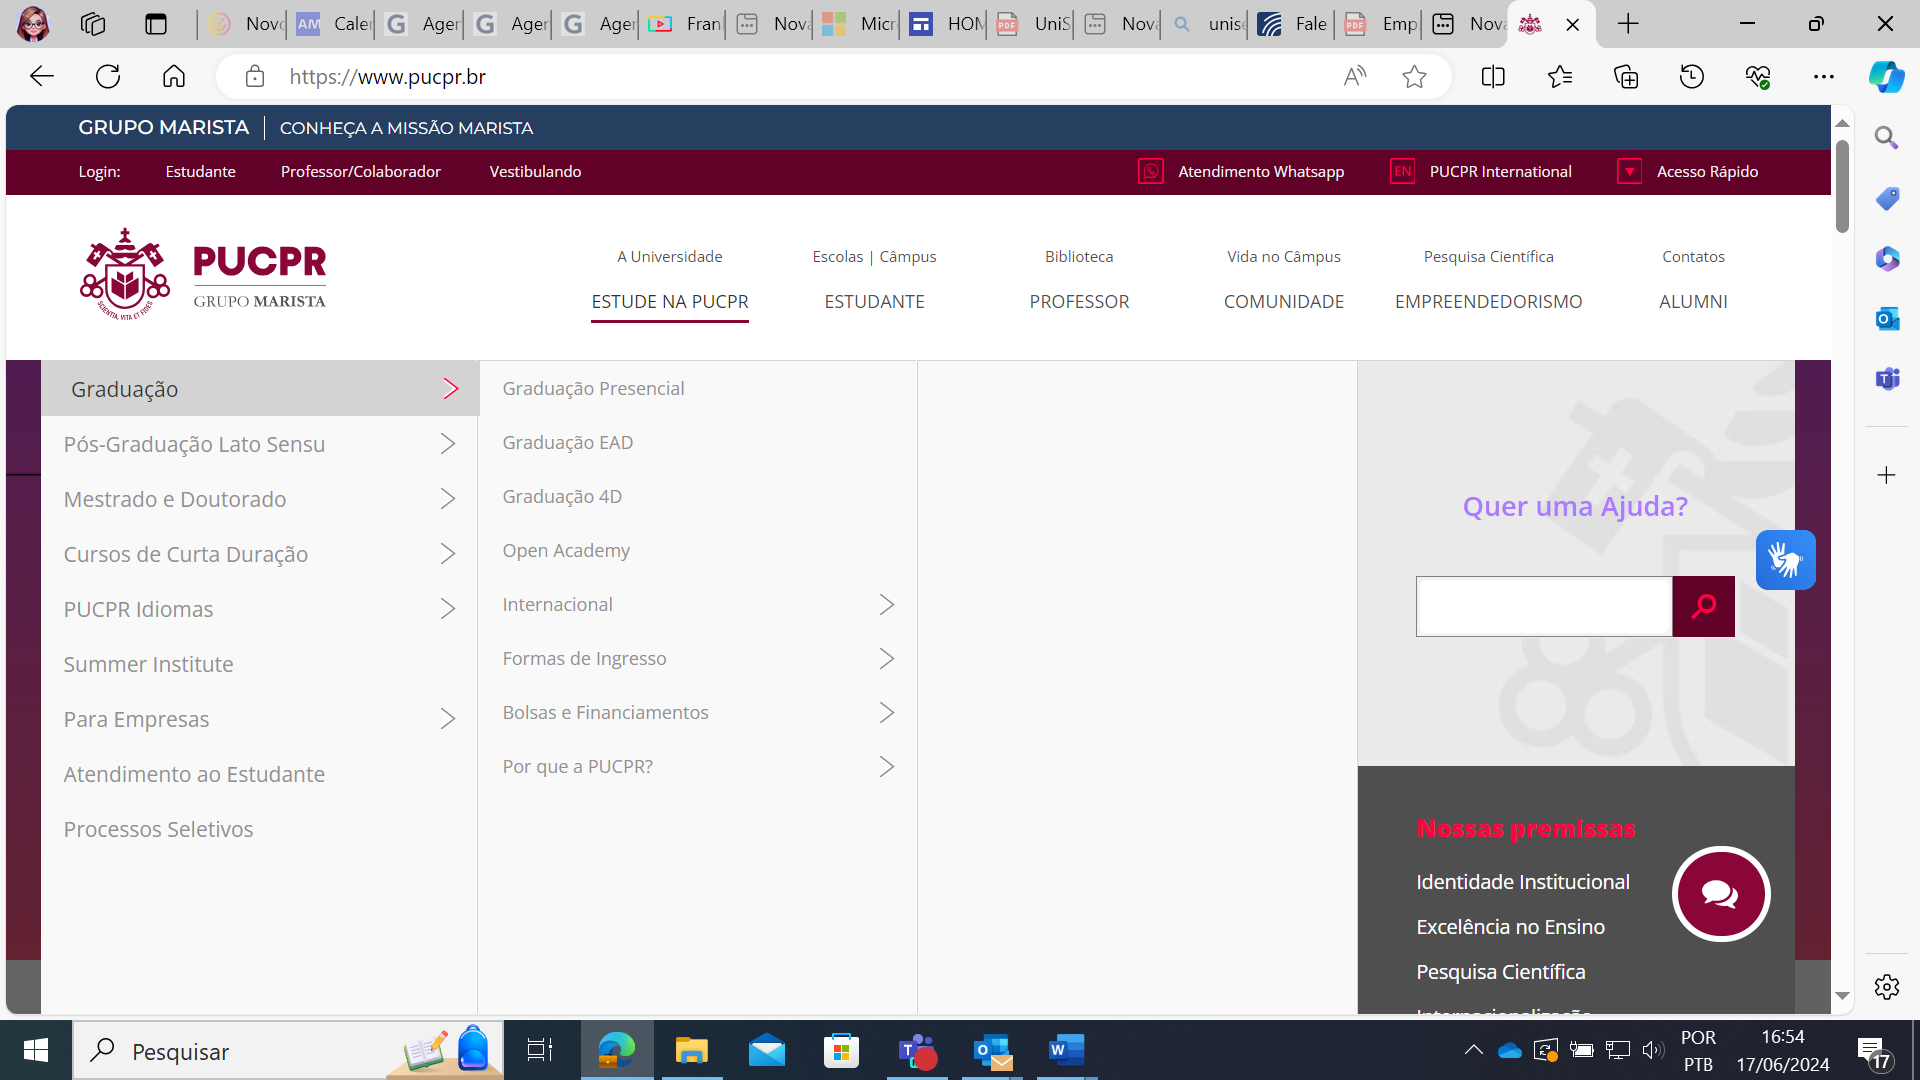Open browser split screen icon
Screen dimensions: 1920x1080
tap(1493, 77)
